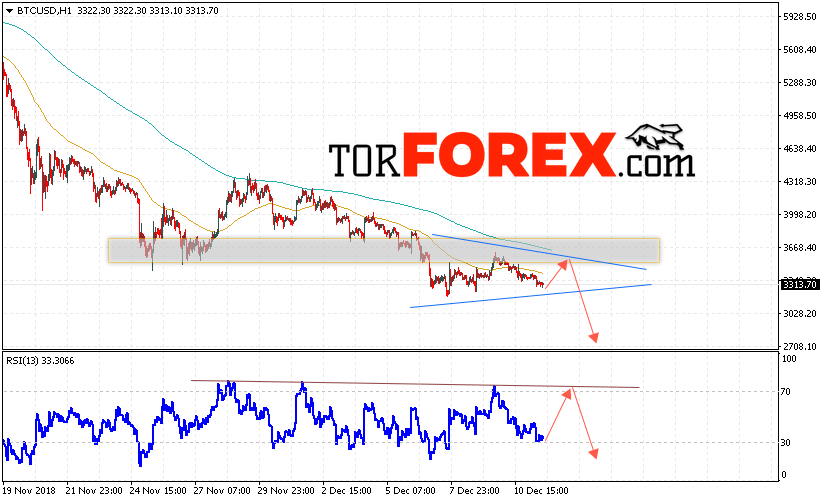
Task: Click the RSI scale value 100
Action: click(x=789, y=359)
